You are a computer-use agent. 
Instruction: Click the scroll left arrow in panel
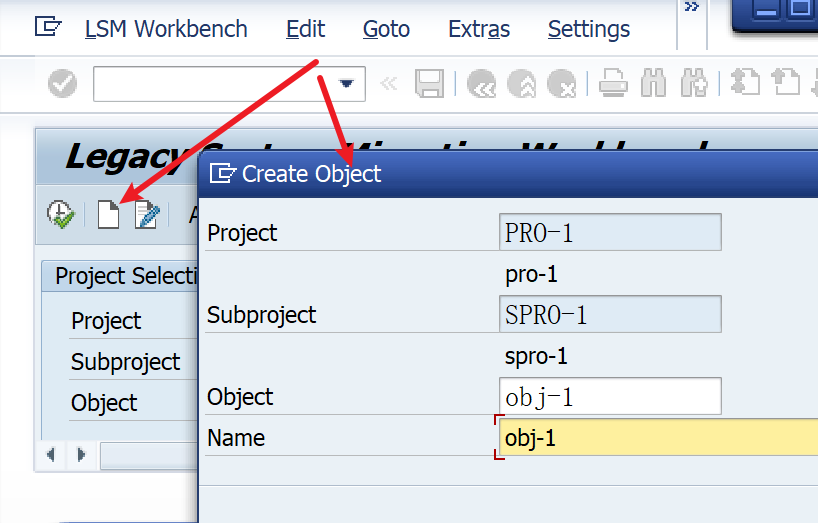point(51,455)
